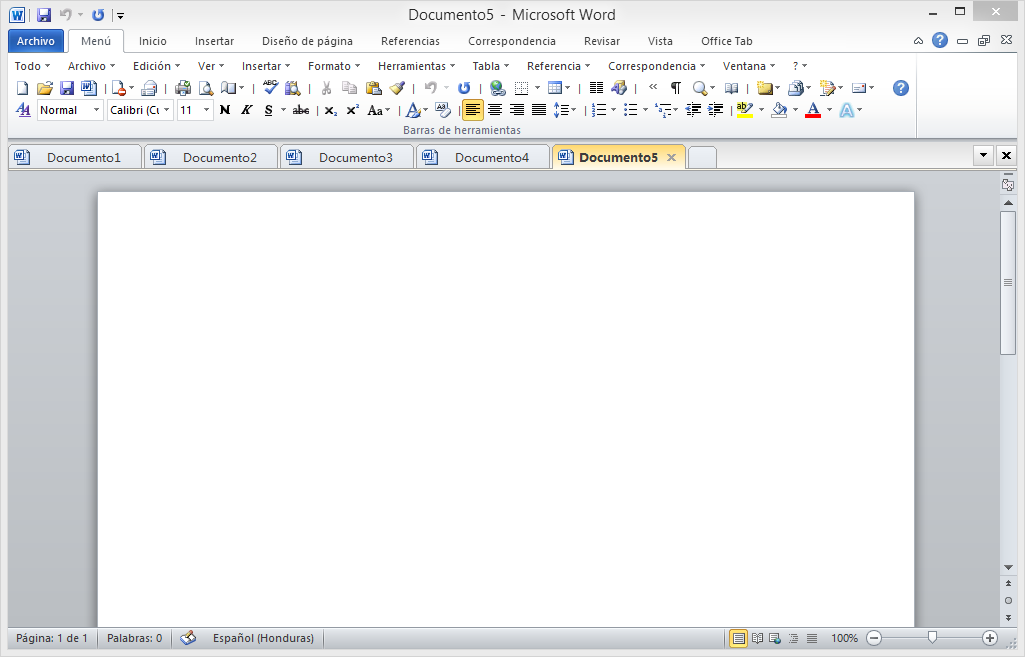The image size is (1025, 657).
Task: Click the Print icon in toolbar
Action: [x=183, y=88]
